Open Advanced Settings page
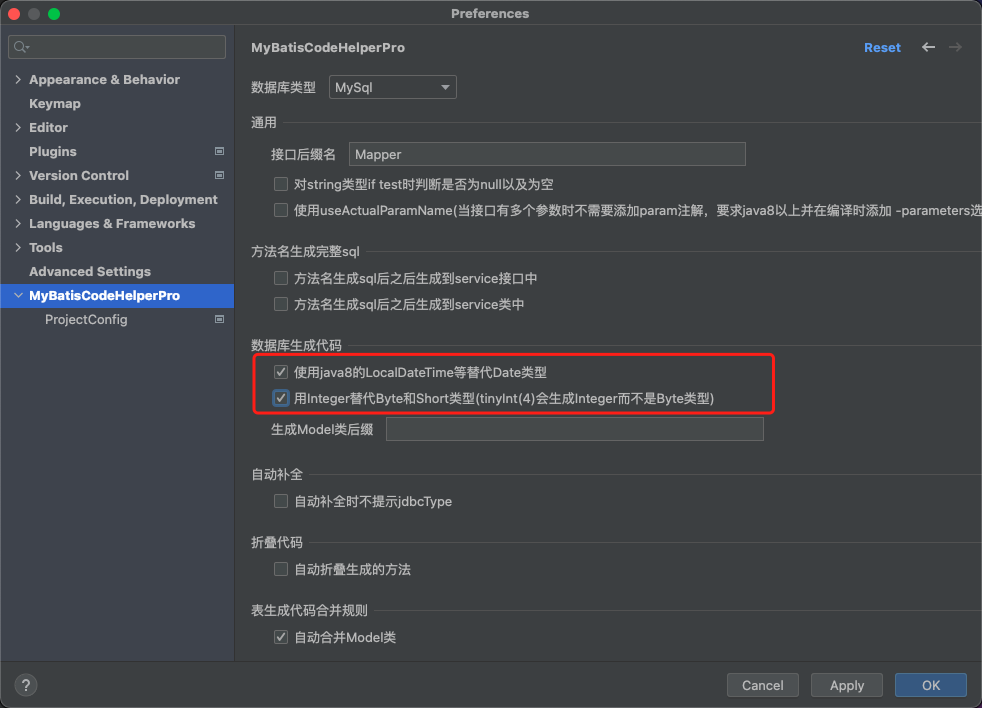982x708 pixels. 90,271
